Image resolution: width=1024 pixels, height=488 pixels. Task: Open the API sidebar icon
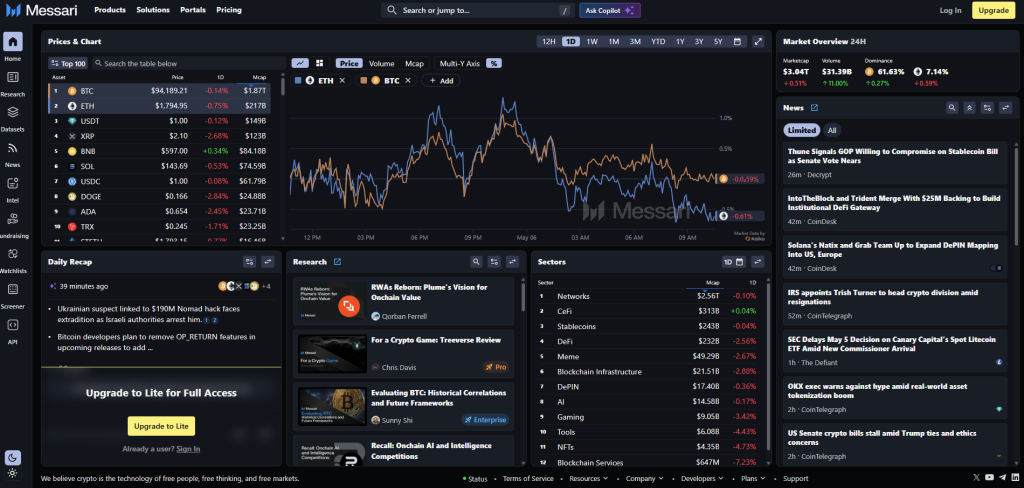pos(12,324)
